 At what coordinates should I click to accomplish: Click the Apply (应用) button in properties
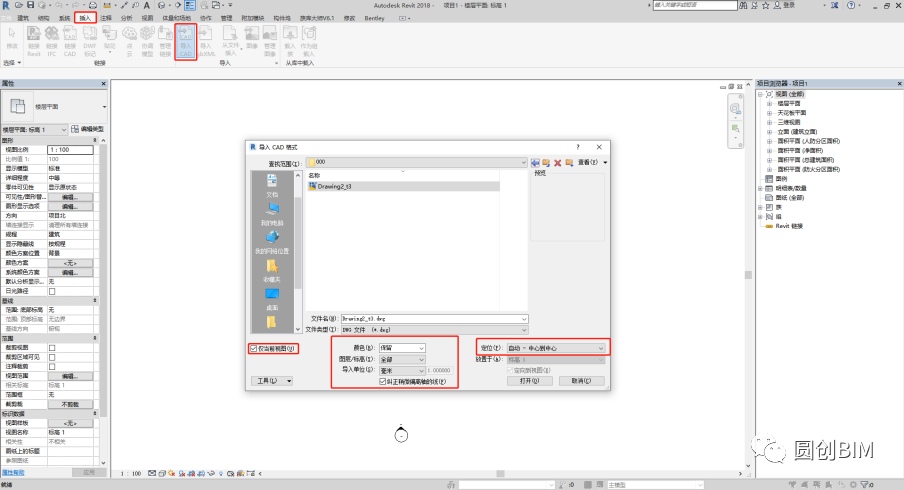click(x=89, y=472)
